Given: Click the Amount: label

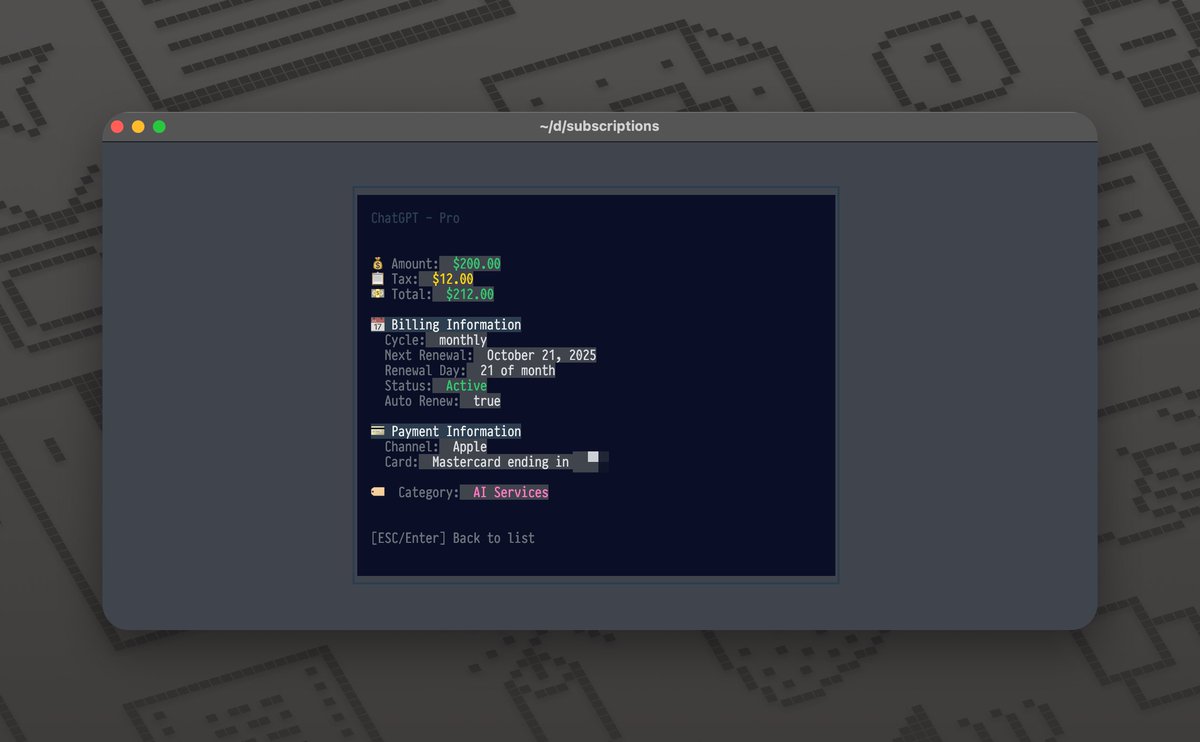Looking at the screenshot, I should point(415,264).
